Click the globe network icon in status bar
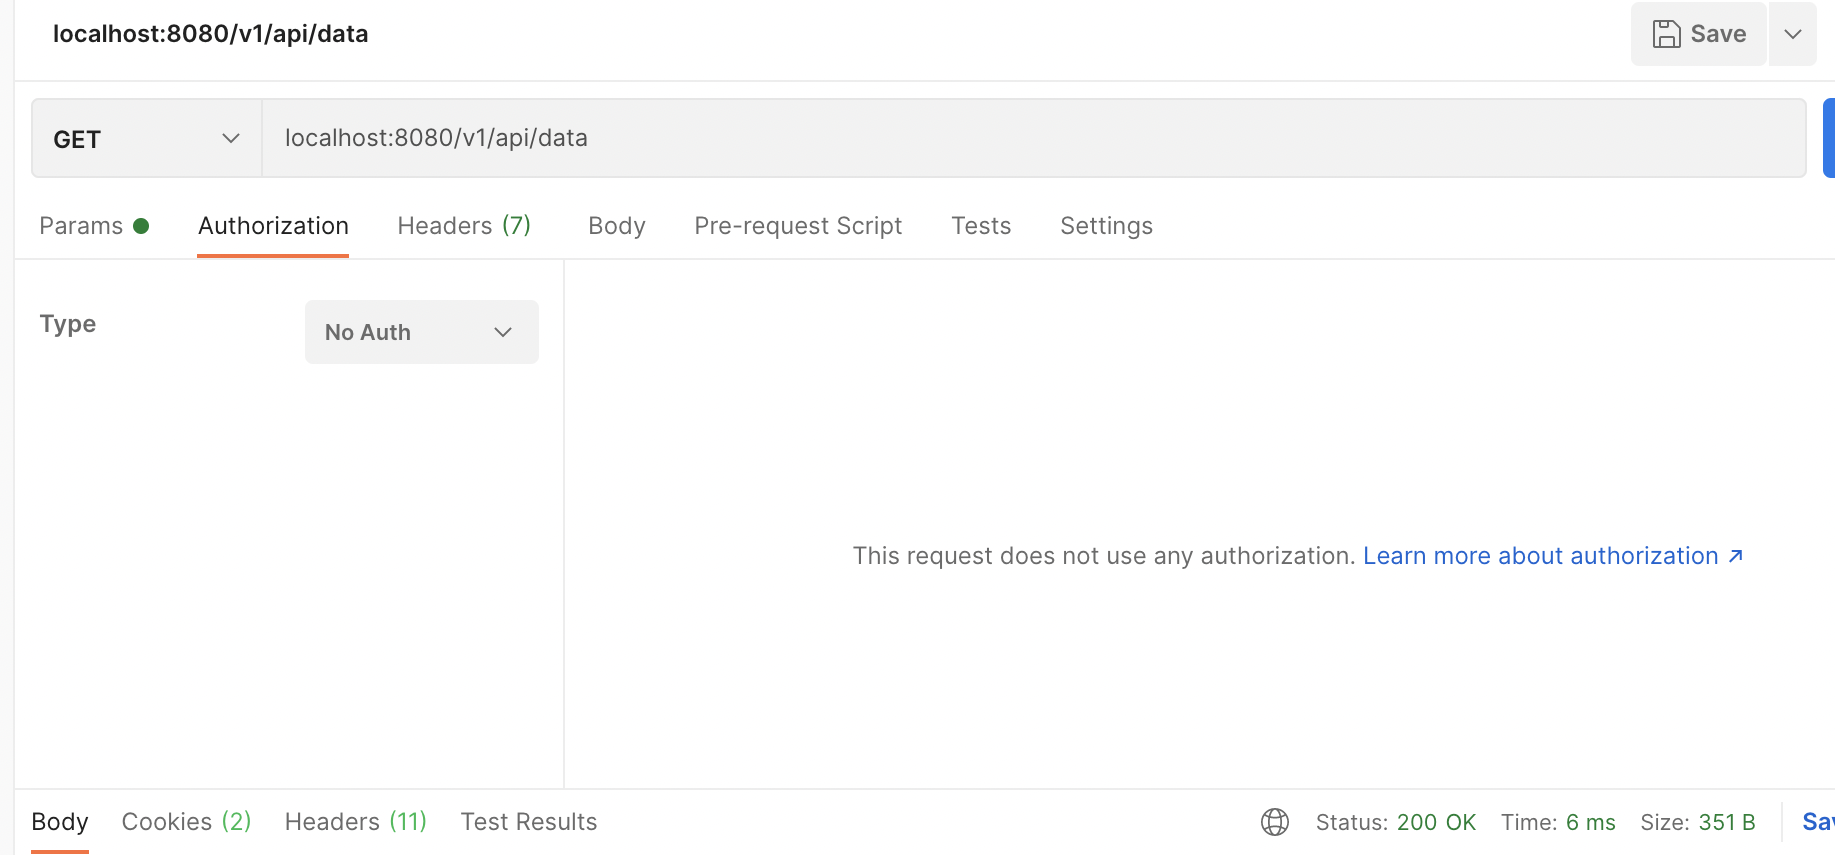 (1275, 822)
